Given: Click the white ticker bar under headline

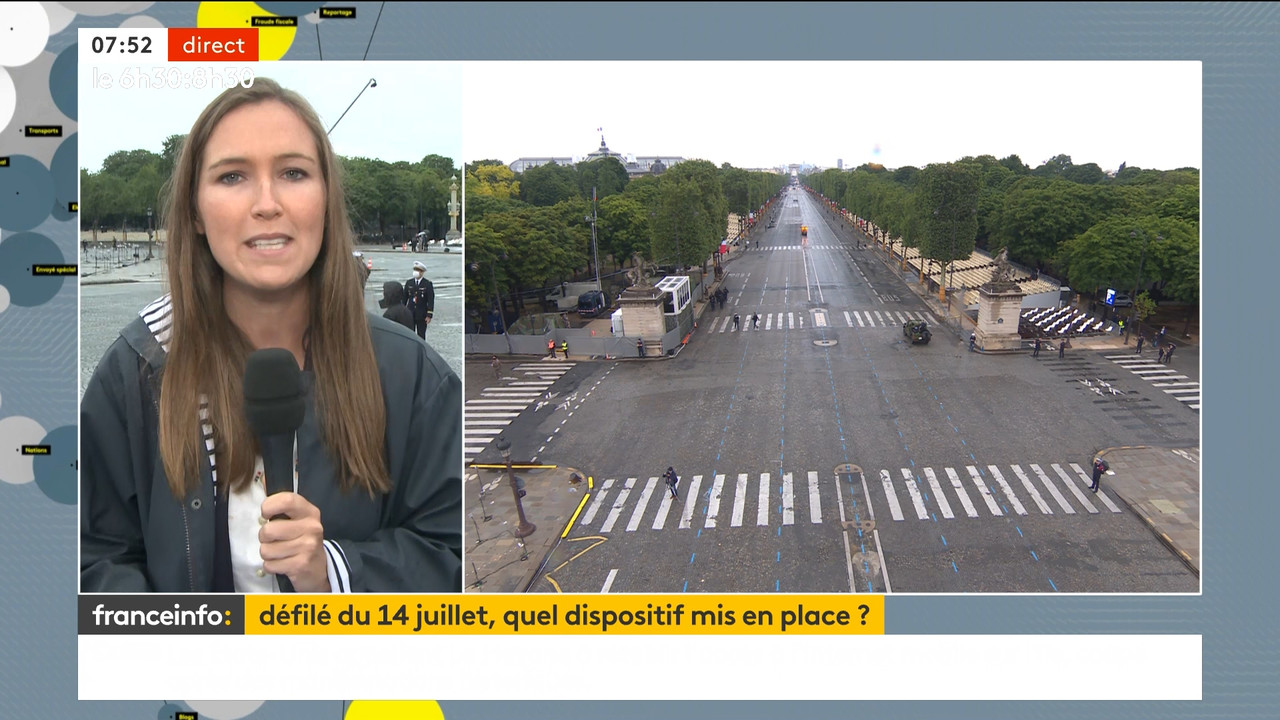Looking at the screenshot, I should pos(640,667).
